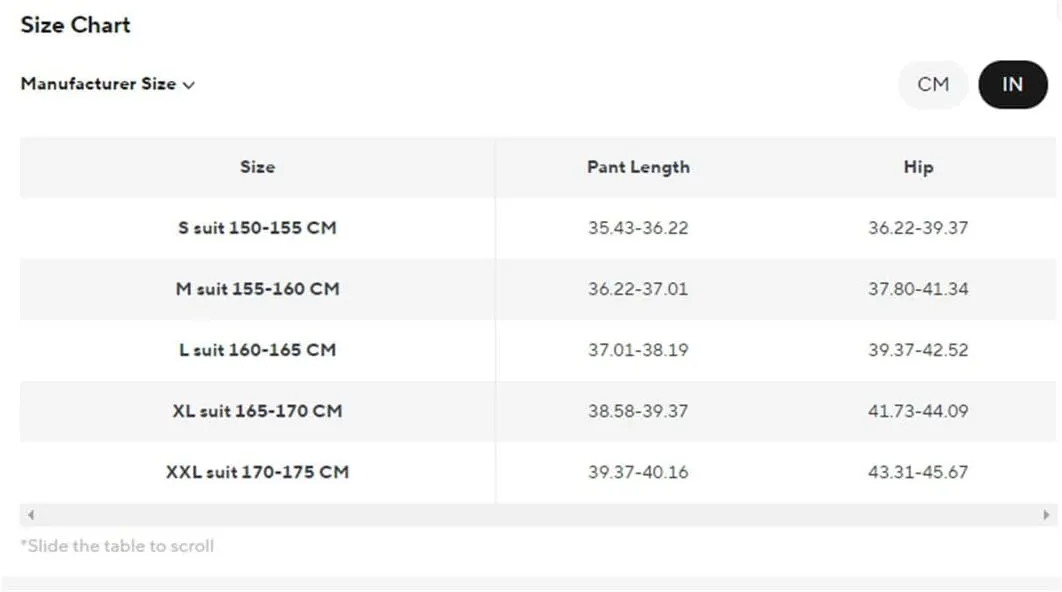Screen dimensions: 1062x592
Task: Click the chevron next to Manufacturer Size
Action: (189, 85)
